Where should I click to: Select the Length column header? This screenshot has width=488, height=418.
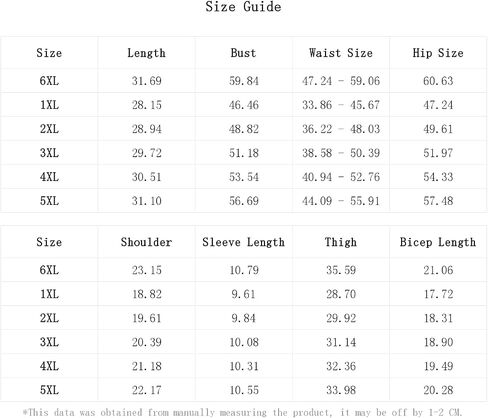click(146, 53)
